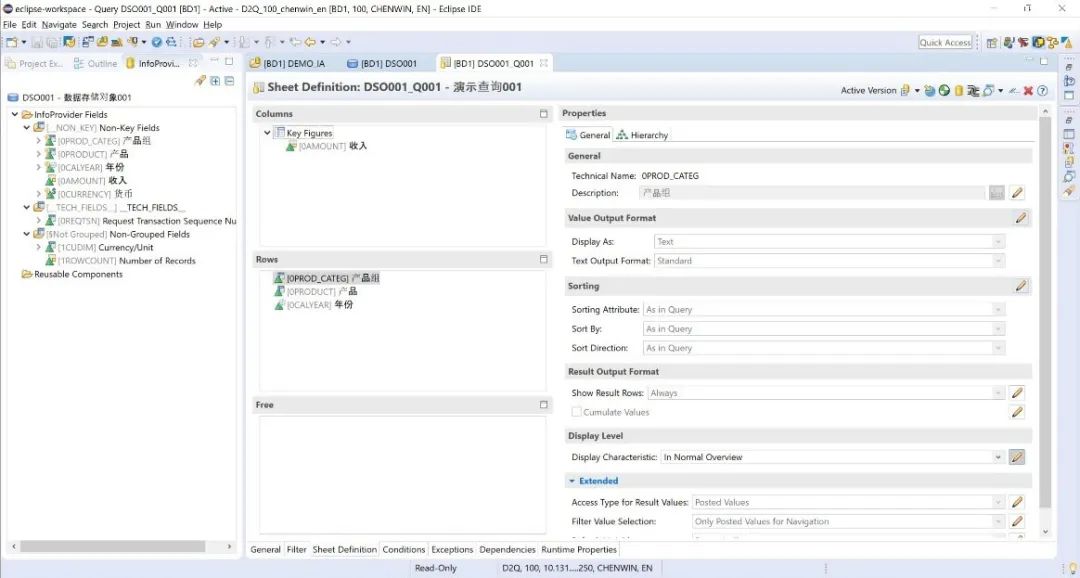This screenshot has height=578, width=1080.
Task: Click the pencil icon beside Cumulate Values
Action: click(x=1017, y=412)
